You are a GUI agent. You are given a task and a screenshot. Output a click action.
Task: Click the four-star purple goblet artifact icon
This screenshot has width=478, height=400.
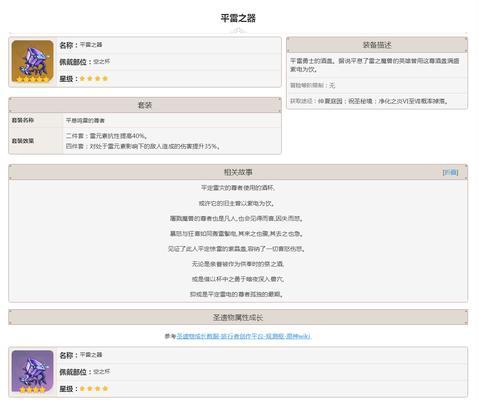(32, 371)
